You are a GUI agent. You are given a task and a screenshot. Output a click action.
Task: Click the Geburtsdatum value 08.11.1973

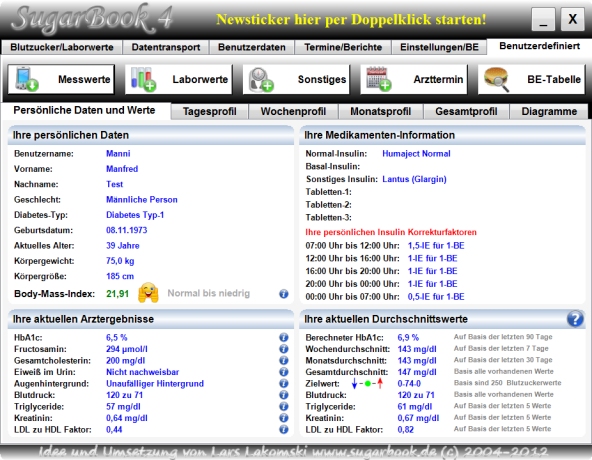[126, 230]
